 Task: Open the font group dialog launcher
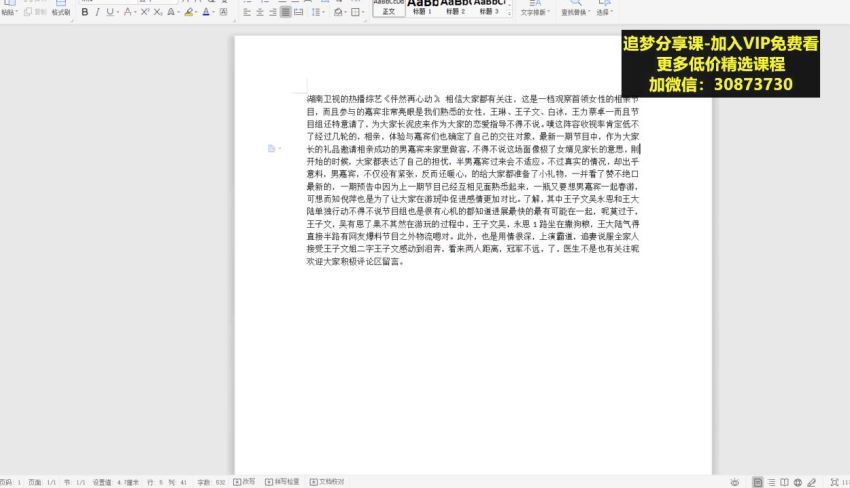pyautogui.click(x=235, y=20)
